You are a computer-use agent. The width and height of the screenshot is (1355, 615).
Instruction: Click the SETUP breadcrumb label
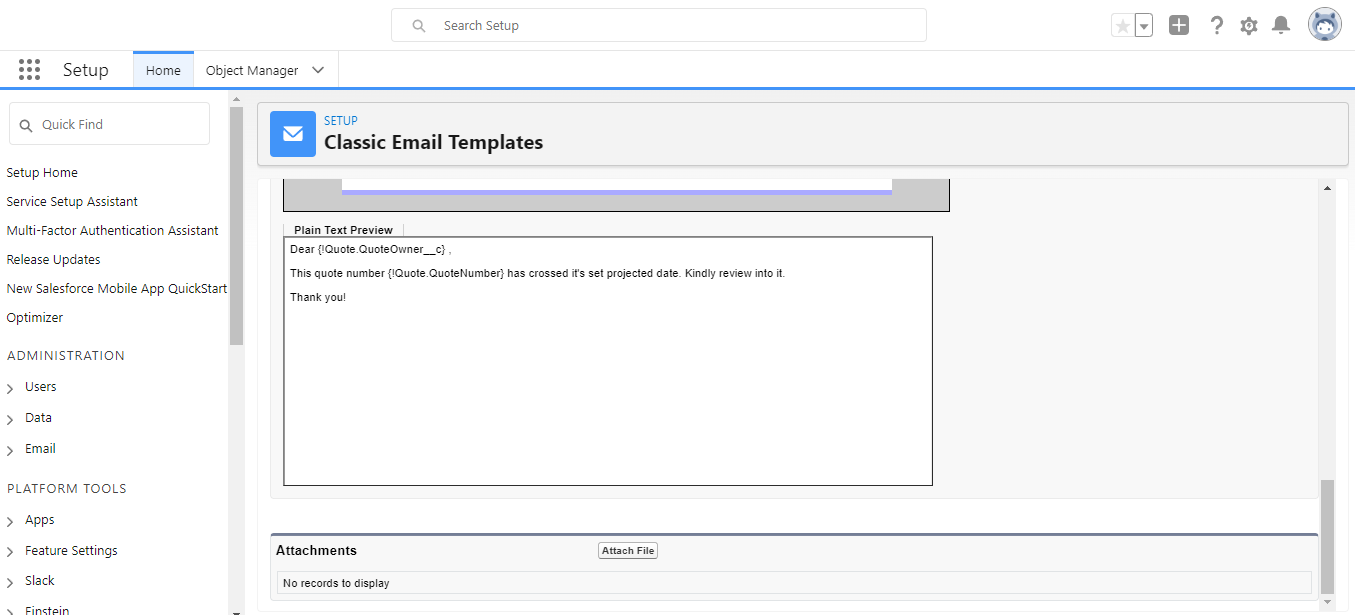pyautogui.click(x=341, y=121)
